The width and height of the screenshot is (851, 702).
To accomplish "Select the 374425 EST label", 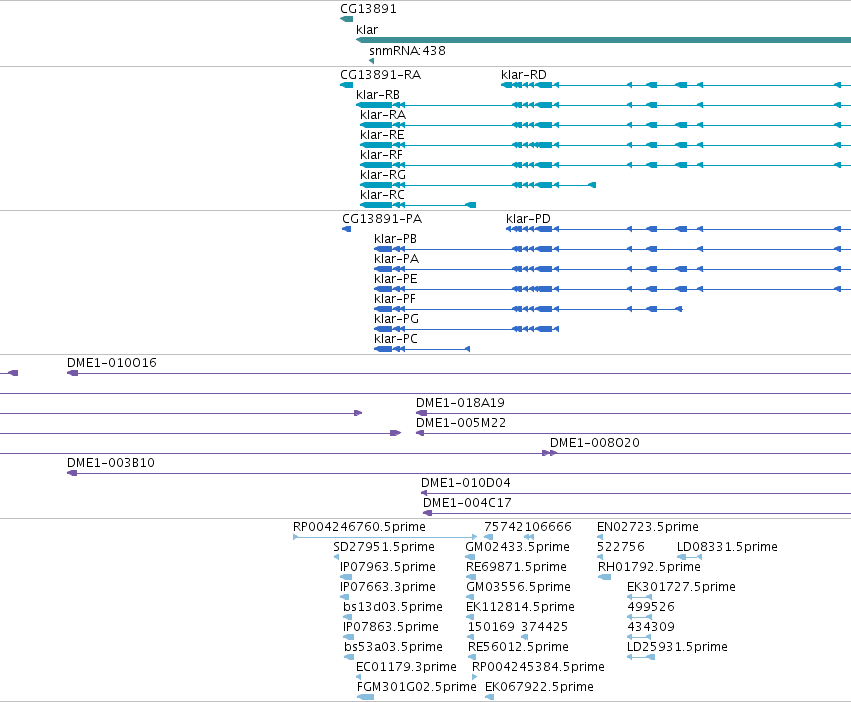I will tap(544, 627).
